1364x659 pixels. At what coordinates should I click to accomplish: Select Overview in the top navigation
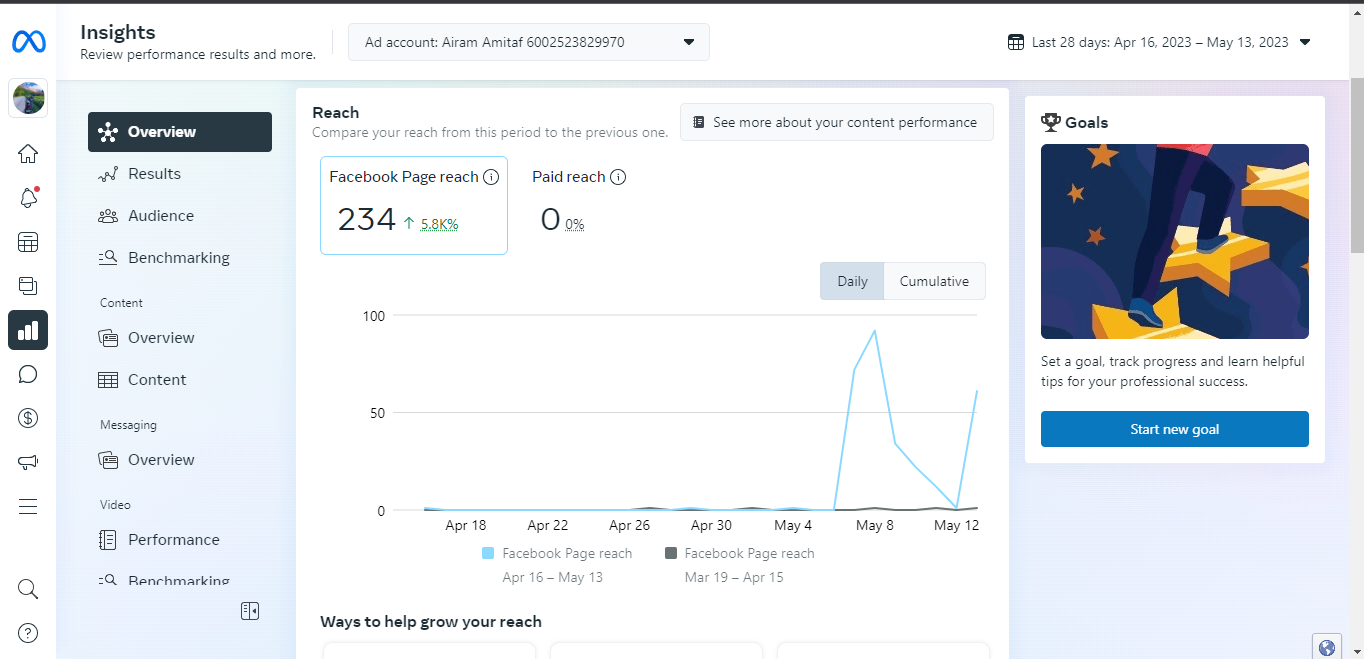coord(180,132)
